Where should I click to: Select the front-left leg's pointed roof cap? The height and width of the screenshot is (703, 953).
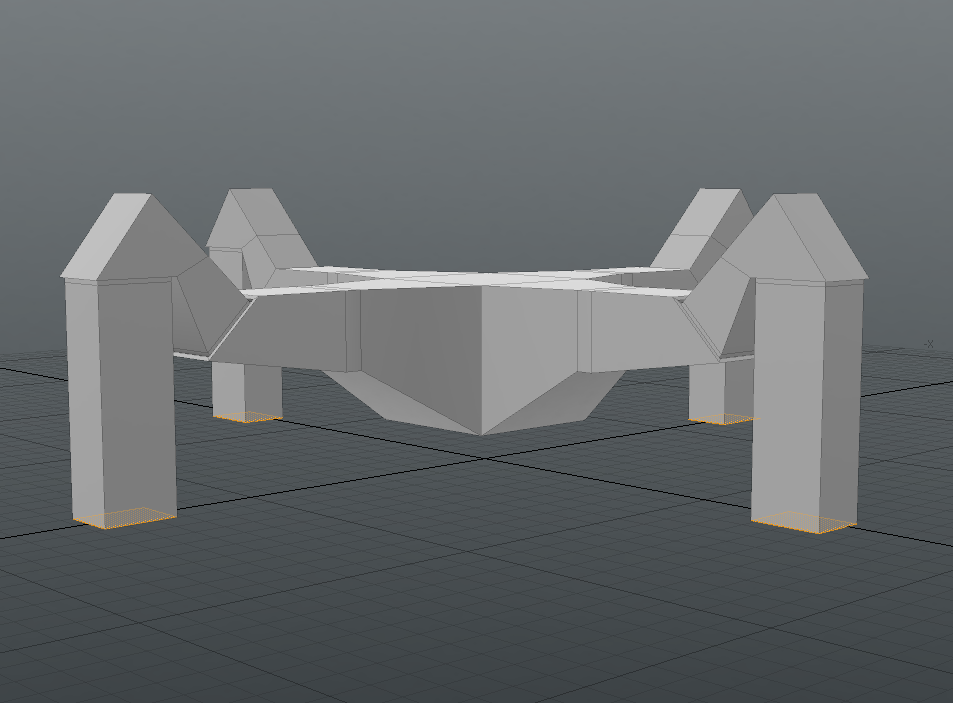click(x=137, y=237)
